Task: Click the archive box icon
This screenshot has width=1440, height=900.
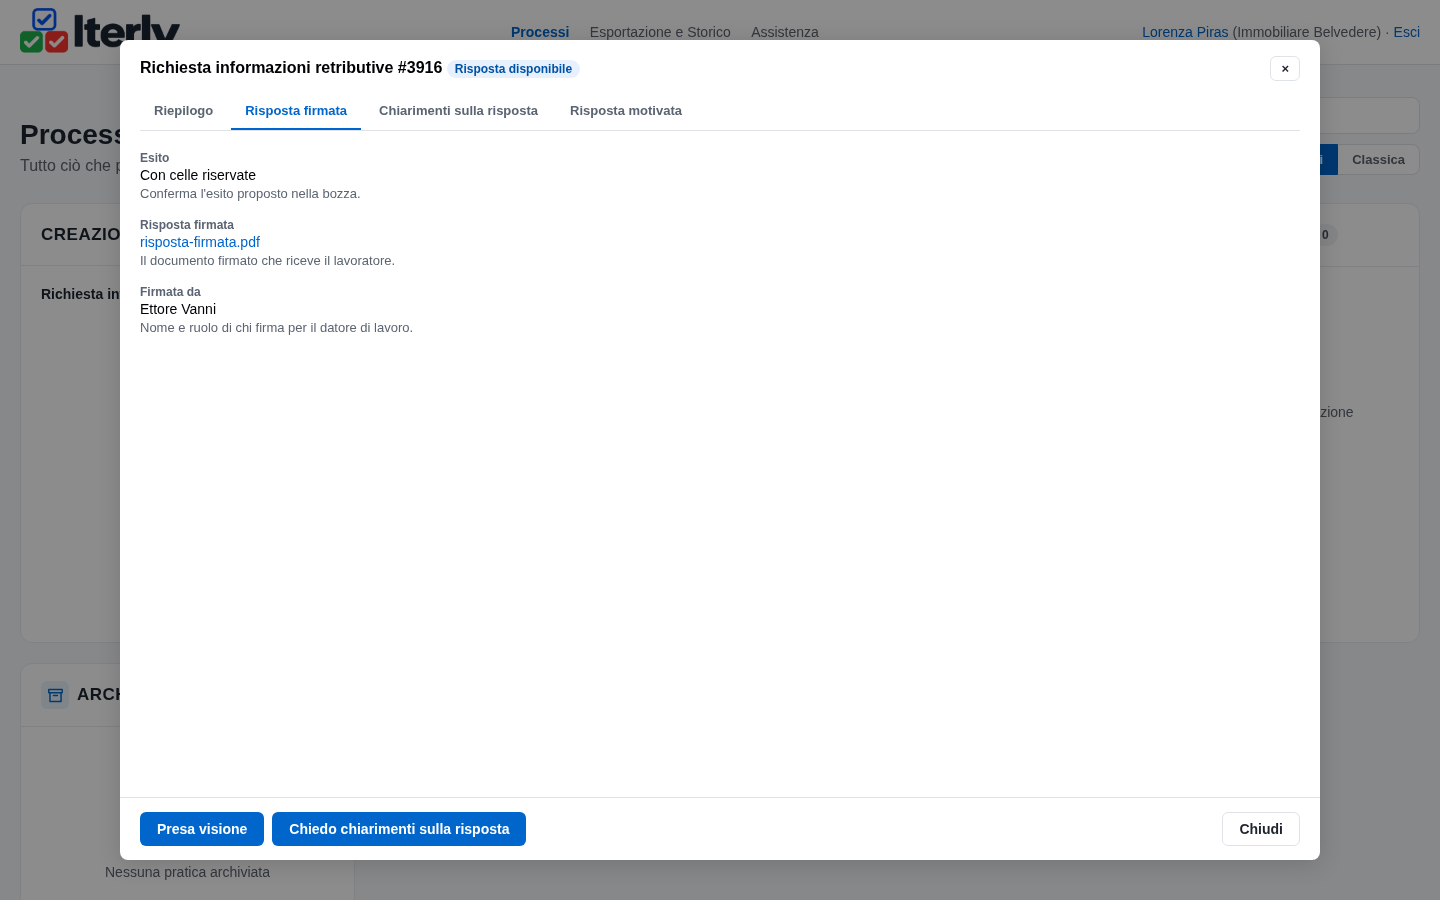Action: click(55, 695)
